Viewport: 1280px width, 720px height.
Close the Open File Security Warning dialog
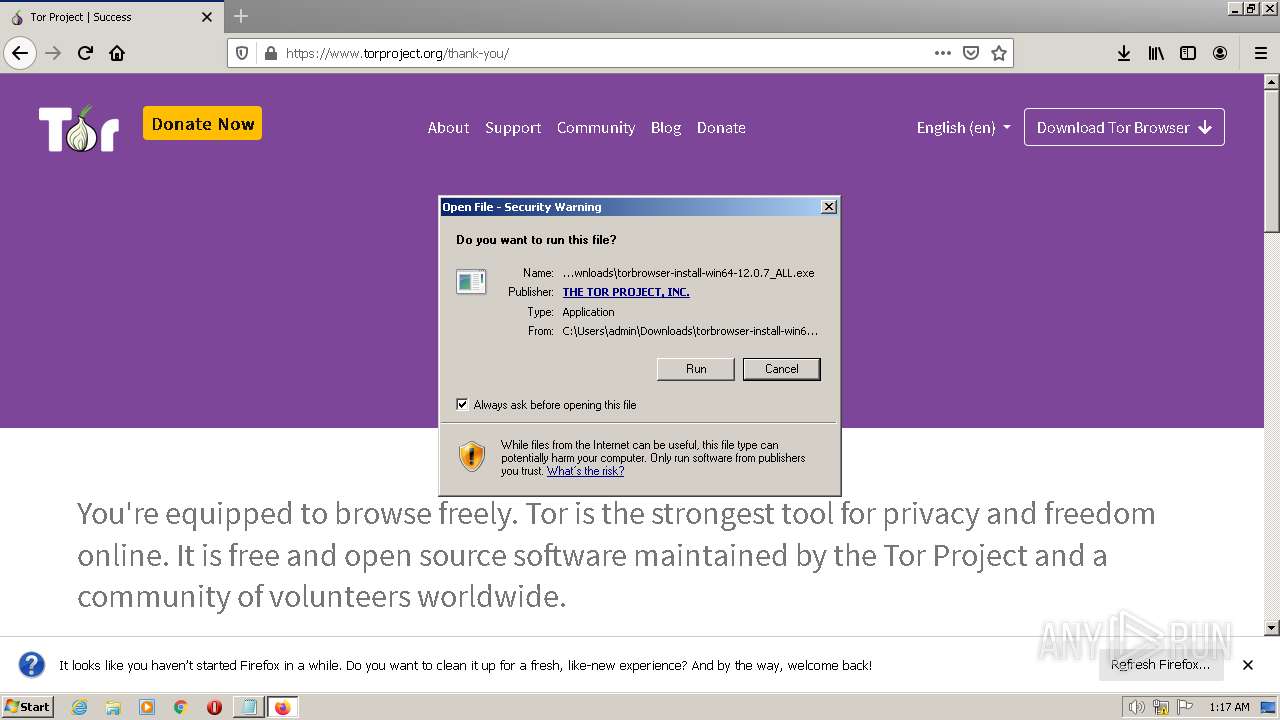point(828,207)
